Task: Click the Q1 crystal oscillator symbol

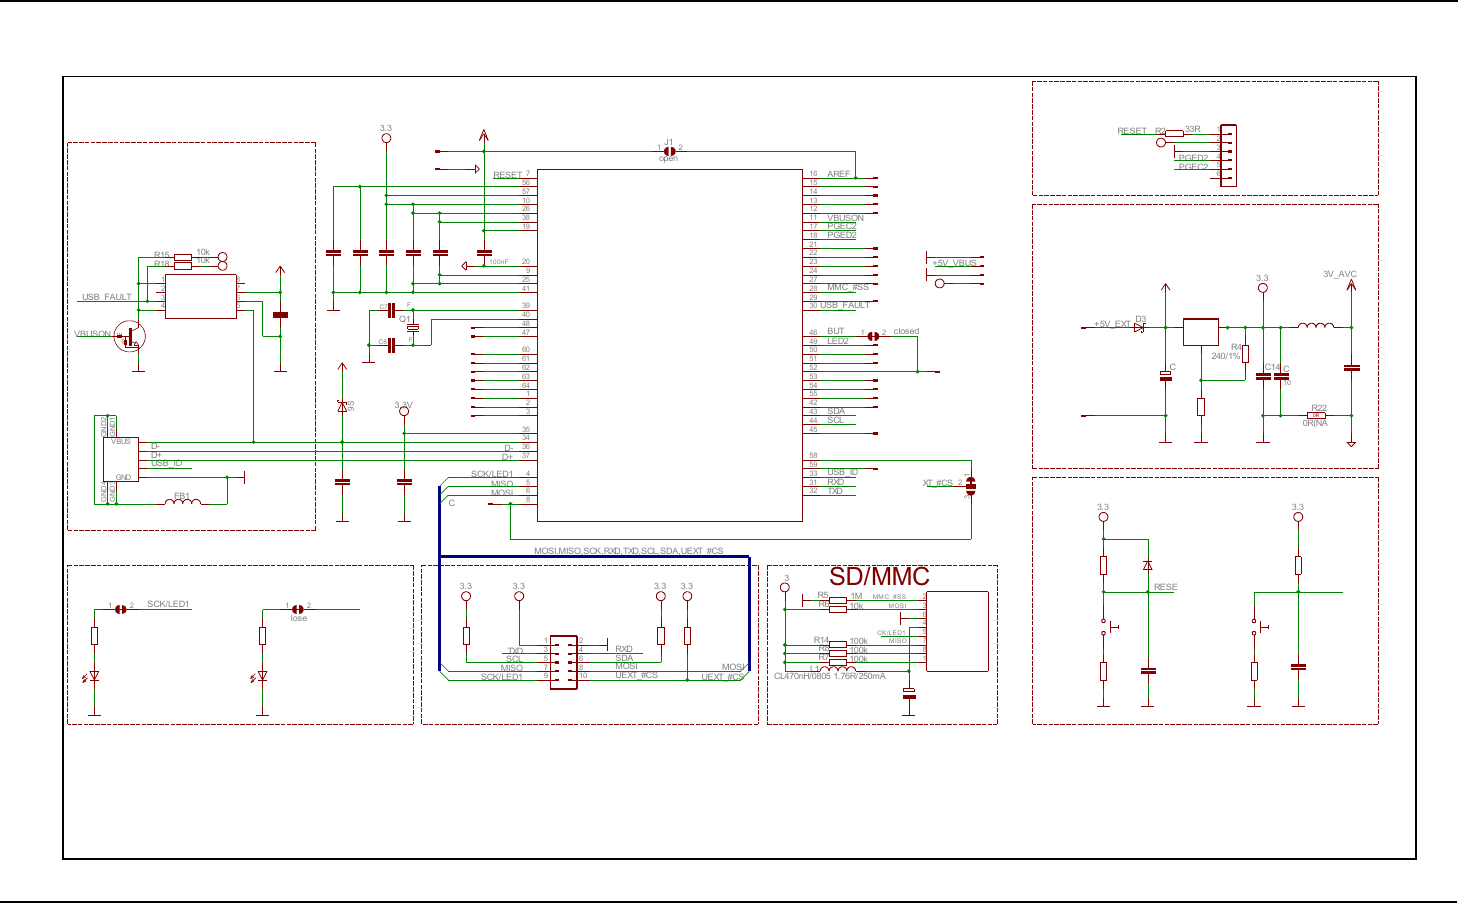Action: click(412, 328)
